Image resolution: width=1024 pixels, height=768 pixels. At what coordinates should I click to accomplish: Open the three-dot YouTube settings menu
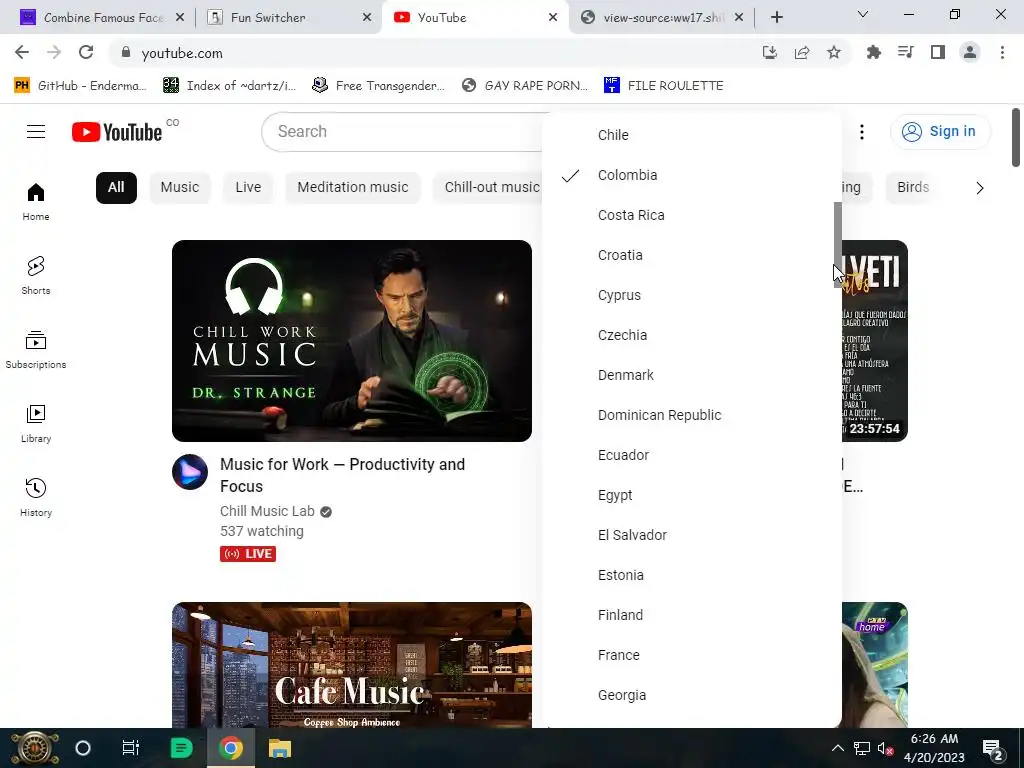pos(862,132)
